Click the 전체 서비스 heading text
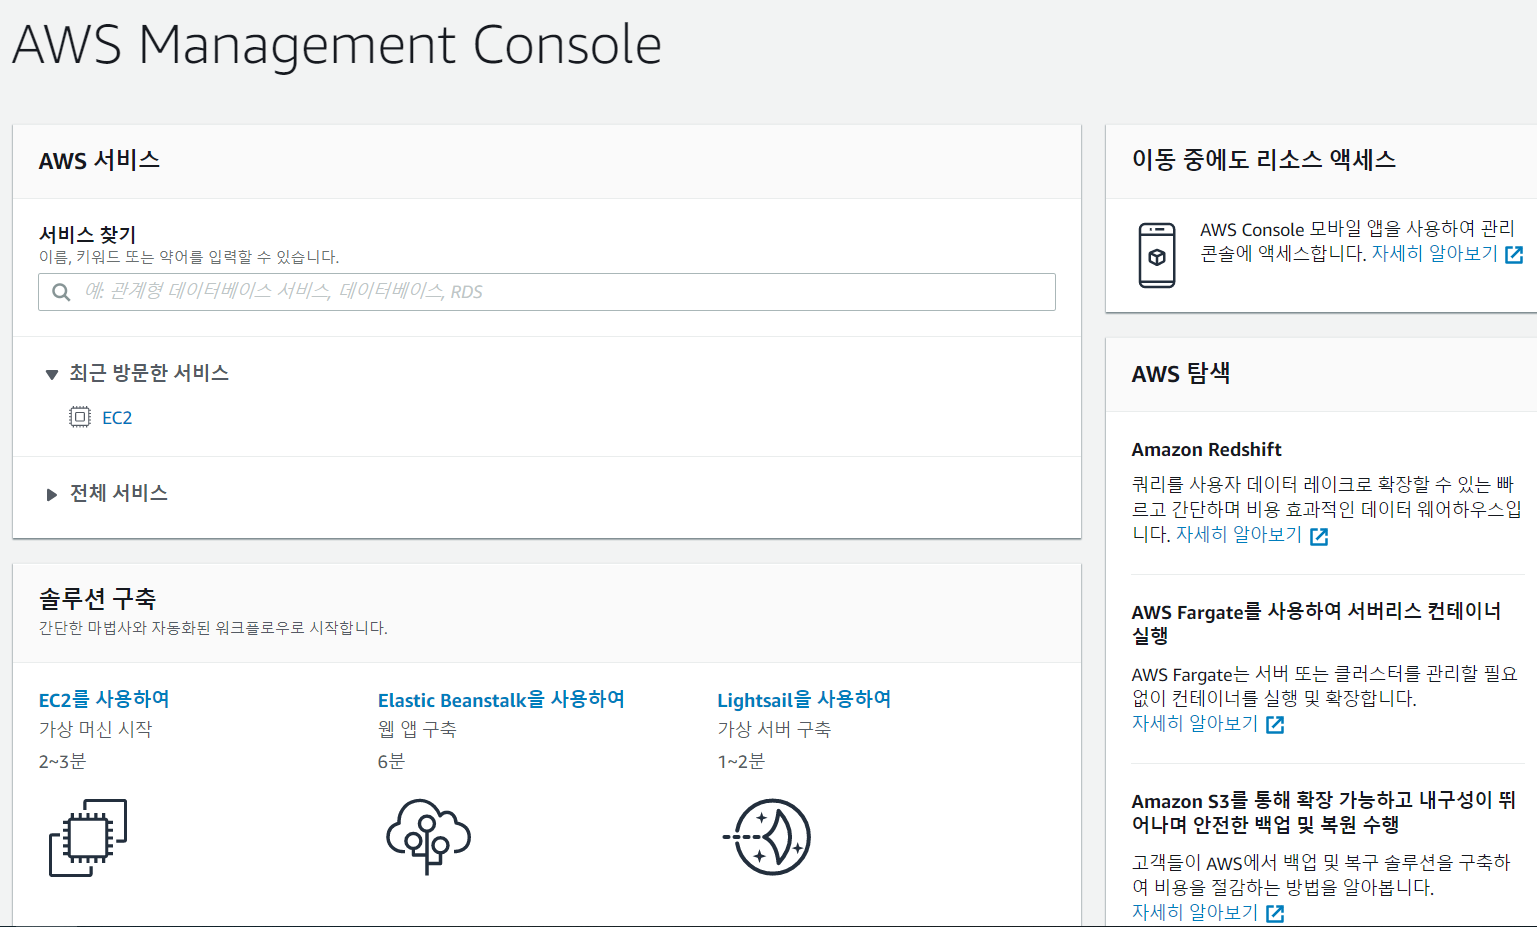 [x=118, y=493]
